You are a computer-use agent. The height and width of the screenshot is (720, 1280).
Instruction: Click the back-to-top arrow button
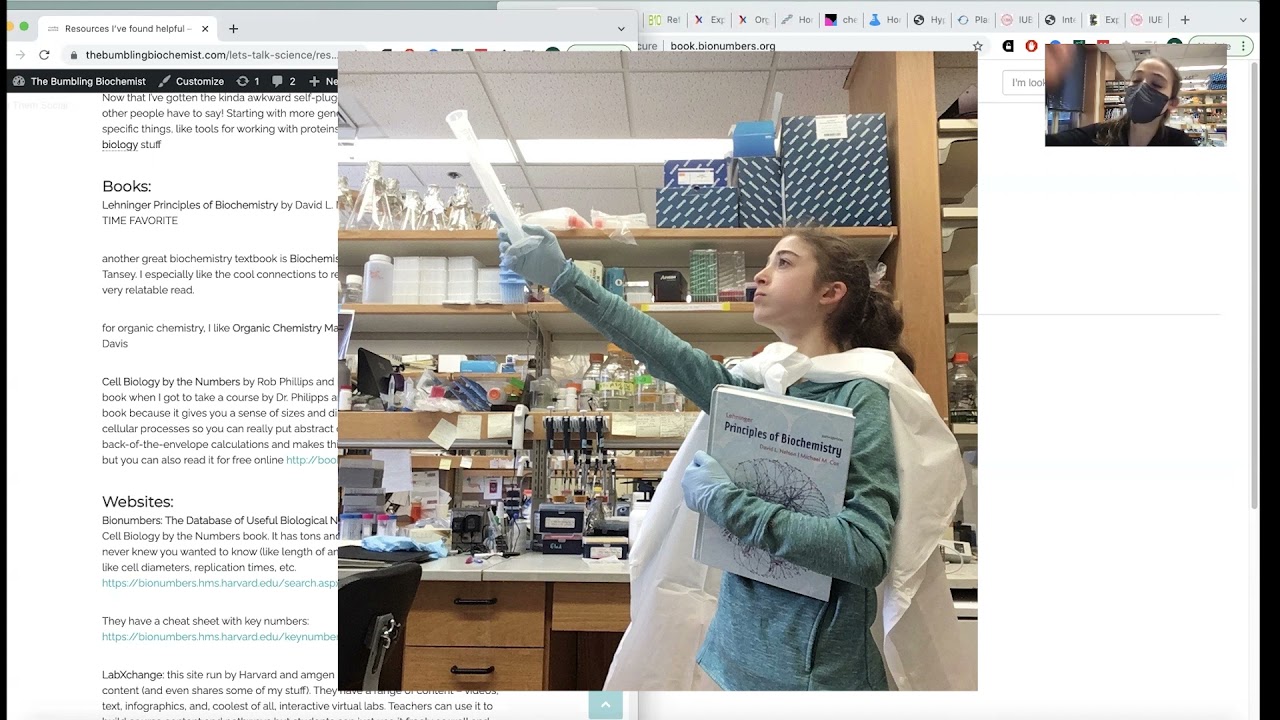(605, 705)
